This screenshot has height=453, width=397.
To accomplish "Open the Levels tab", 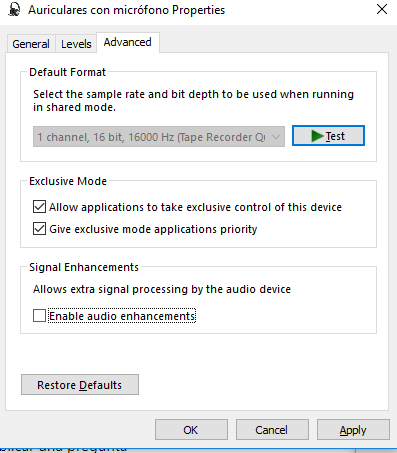I will (76, 44).
